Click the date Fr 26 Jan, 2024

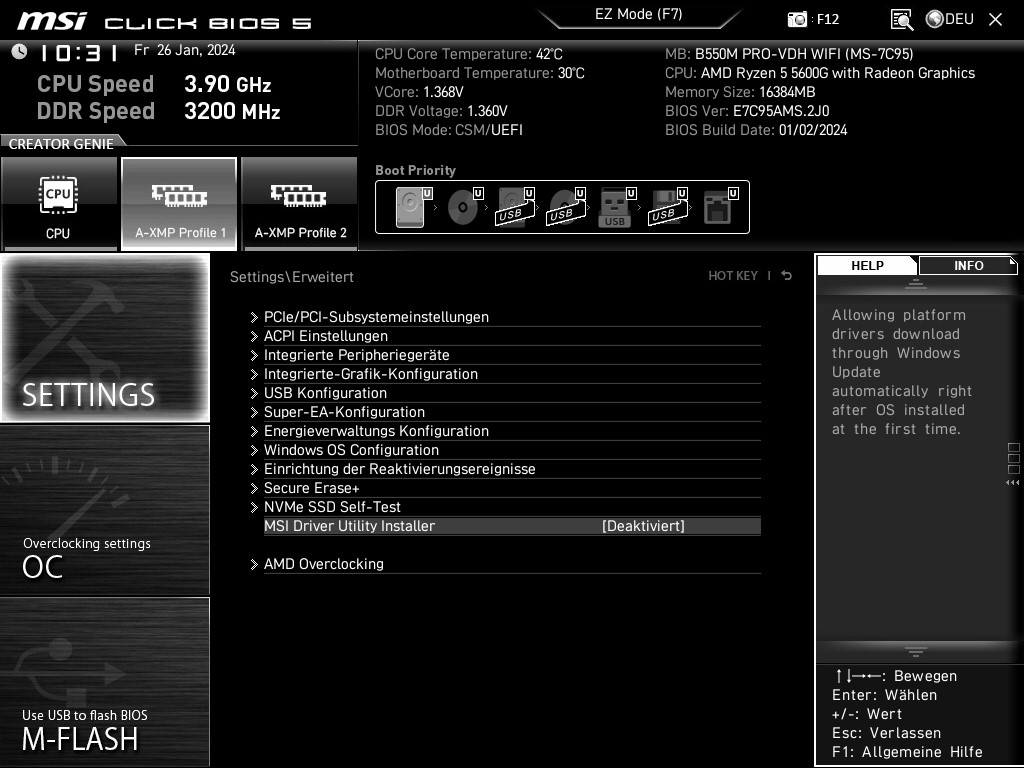tap(185, 50)
